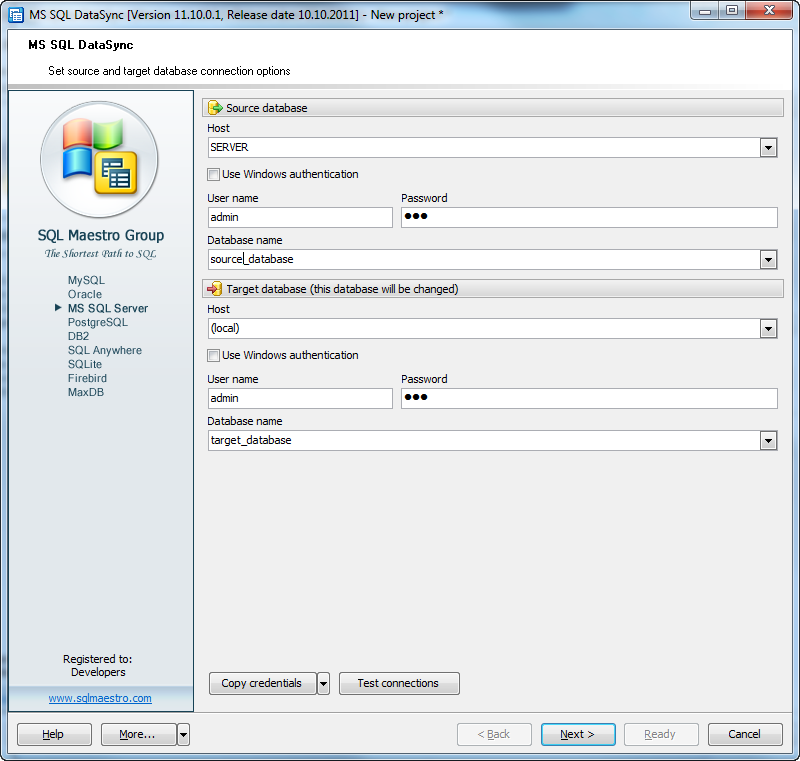Open the target Host dropdown showing (local)
The image size is (800, 761).
coord(769,328)
